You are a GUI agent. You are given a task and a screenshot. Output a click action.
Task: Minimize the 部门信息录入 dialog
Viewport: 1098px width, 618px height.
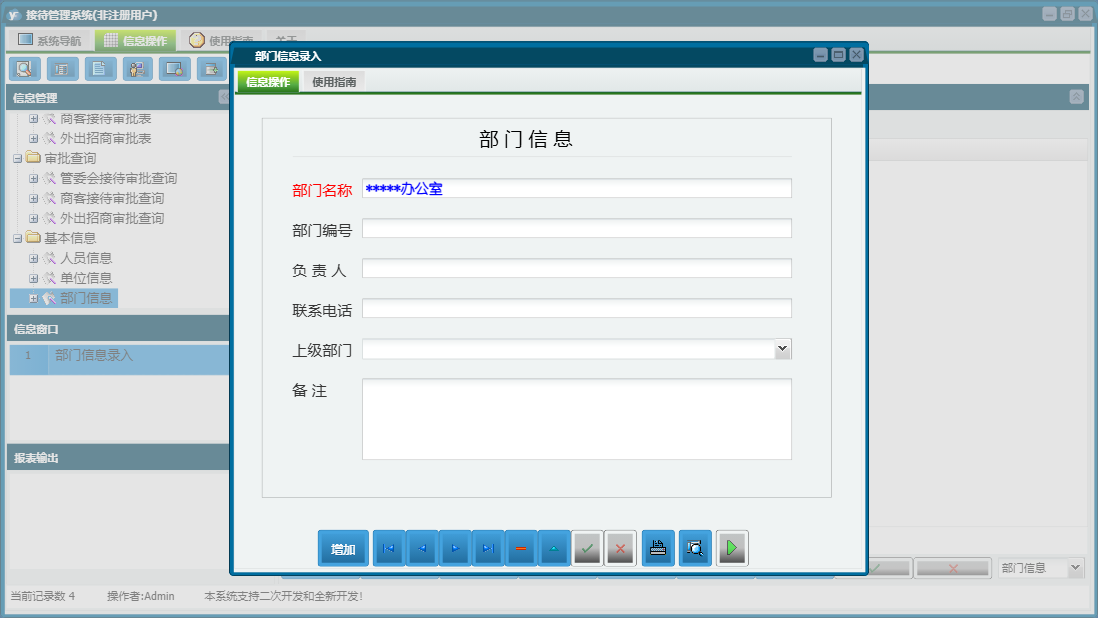click(821, 55)
